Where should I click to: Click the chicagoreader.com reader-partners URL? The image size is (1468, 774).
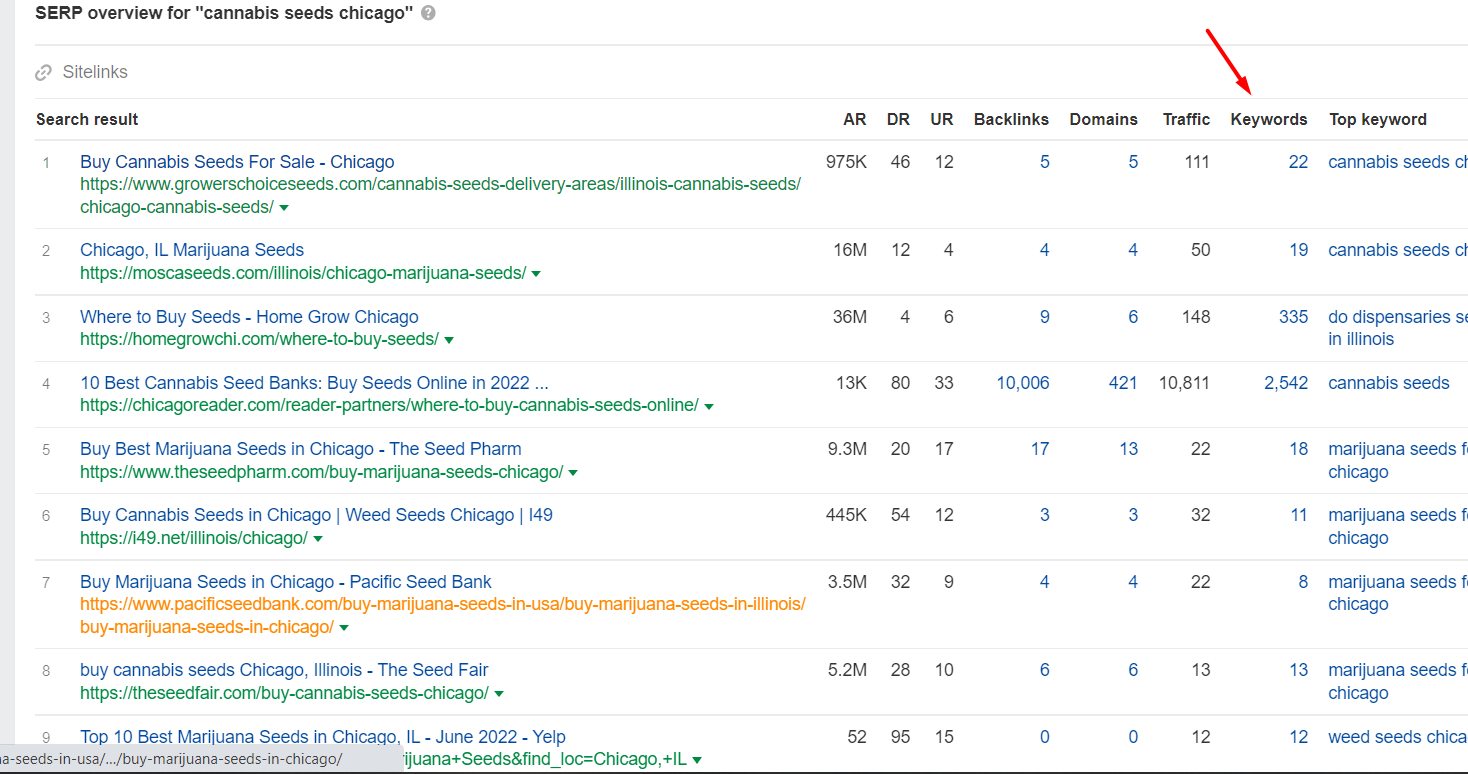[x=389, y=405]
